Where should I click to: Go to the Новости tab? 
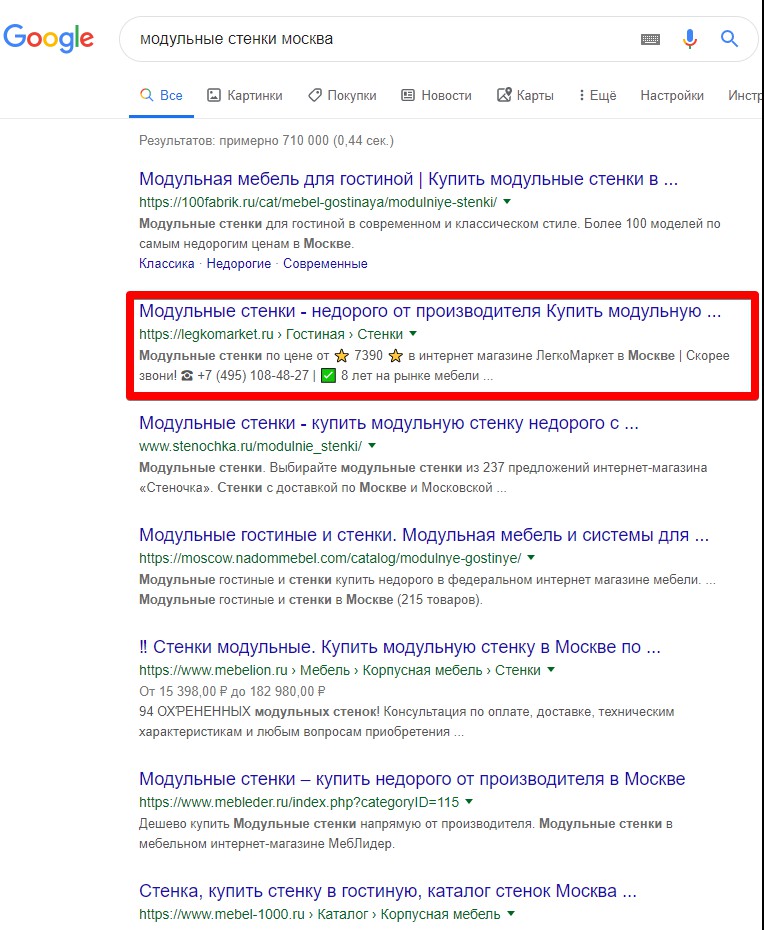(436, 95)
